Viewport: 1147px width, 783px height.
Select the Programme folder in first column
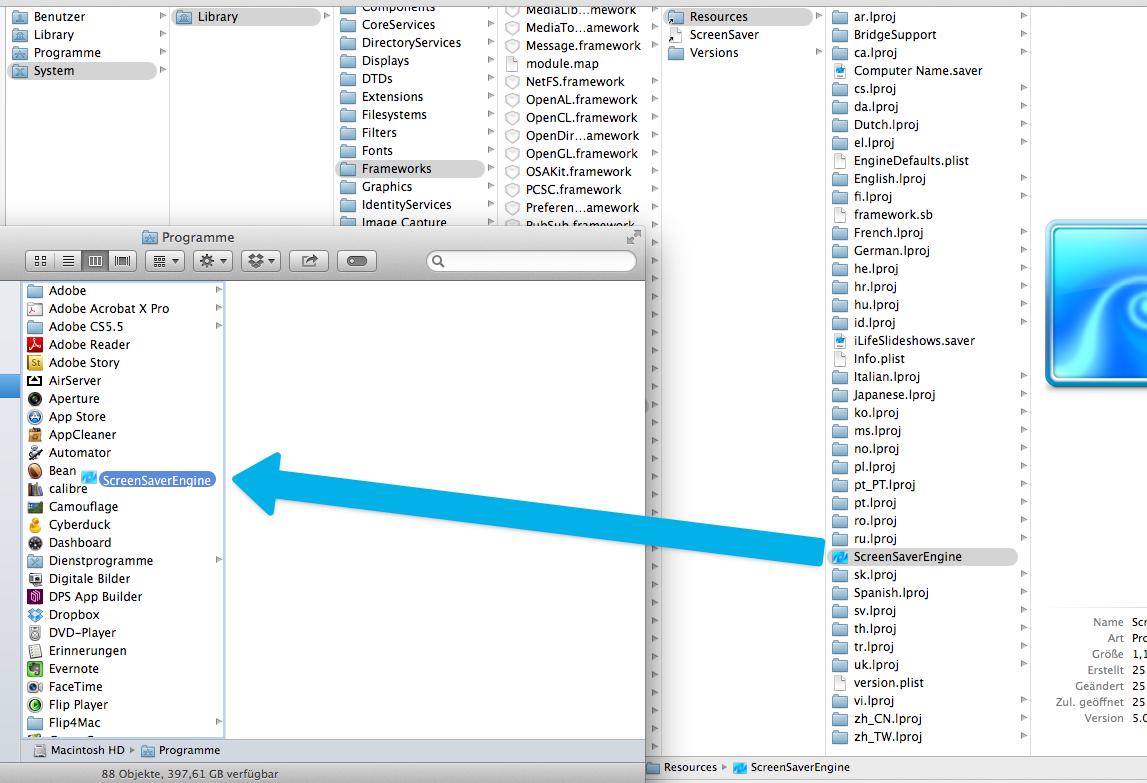tap(67, 53)
